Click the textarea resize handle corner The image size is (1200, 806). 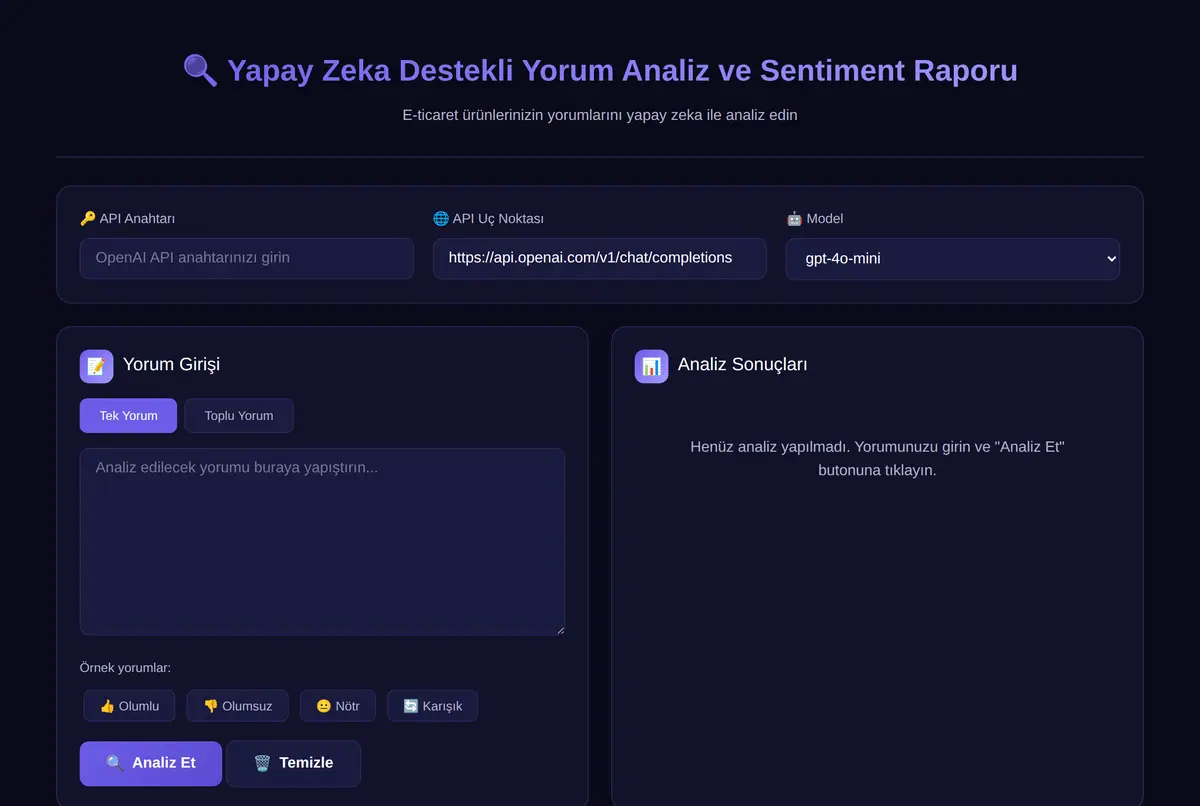click(559, 629)
